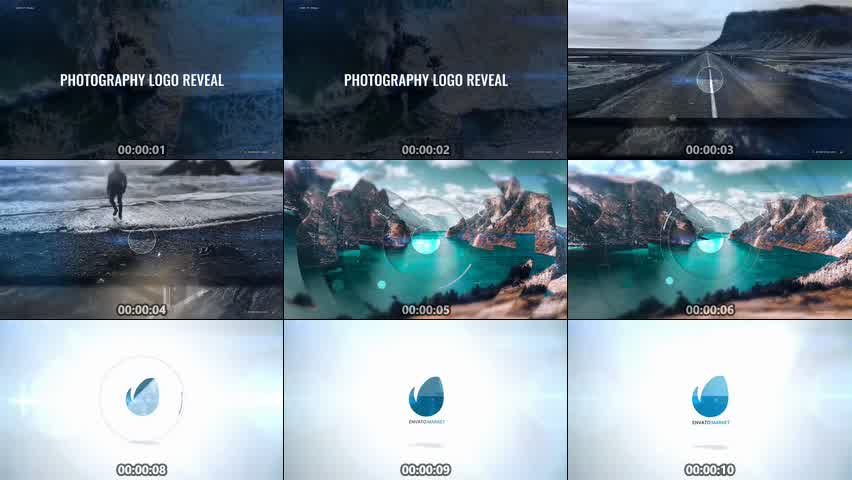This screenshot has height=480, width=852.
Task: Click the Envato leaf logo in 00:00:09 frame
Action: [x=427, y=396]
